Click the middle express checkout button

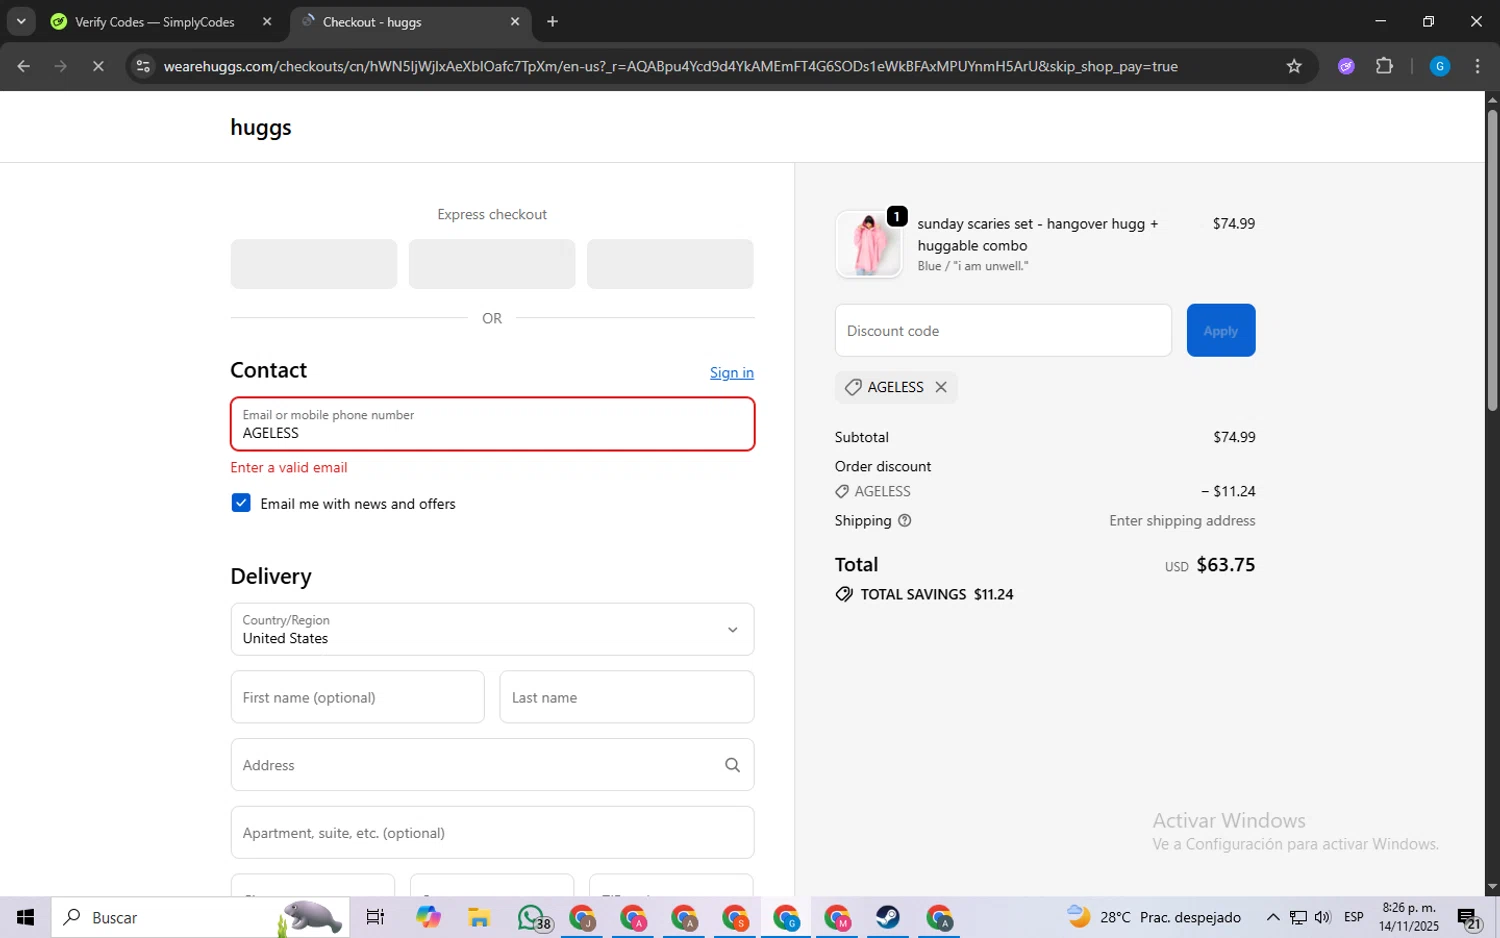492,264
